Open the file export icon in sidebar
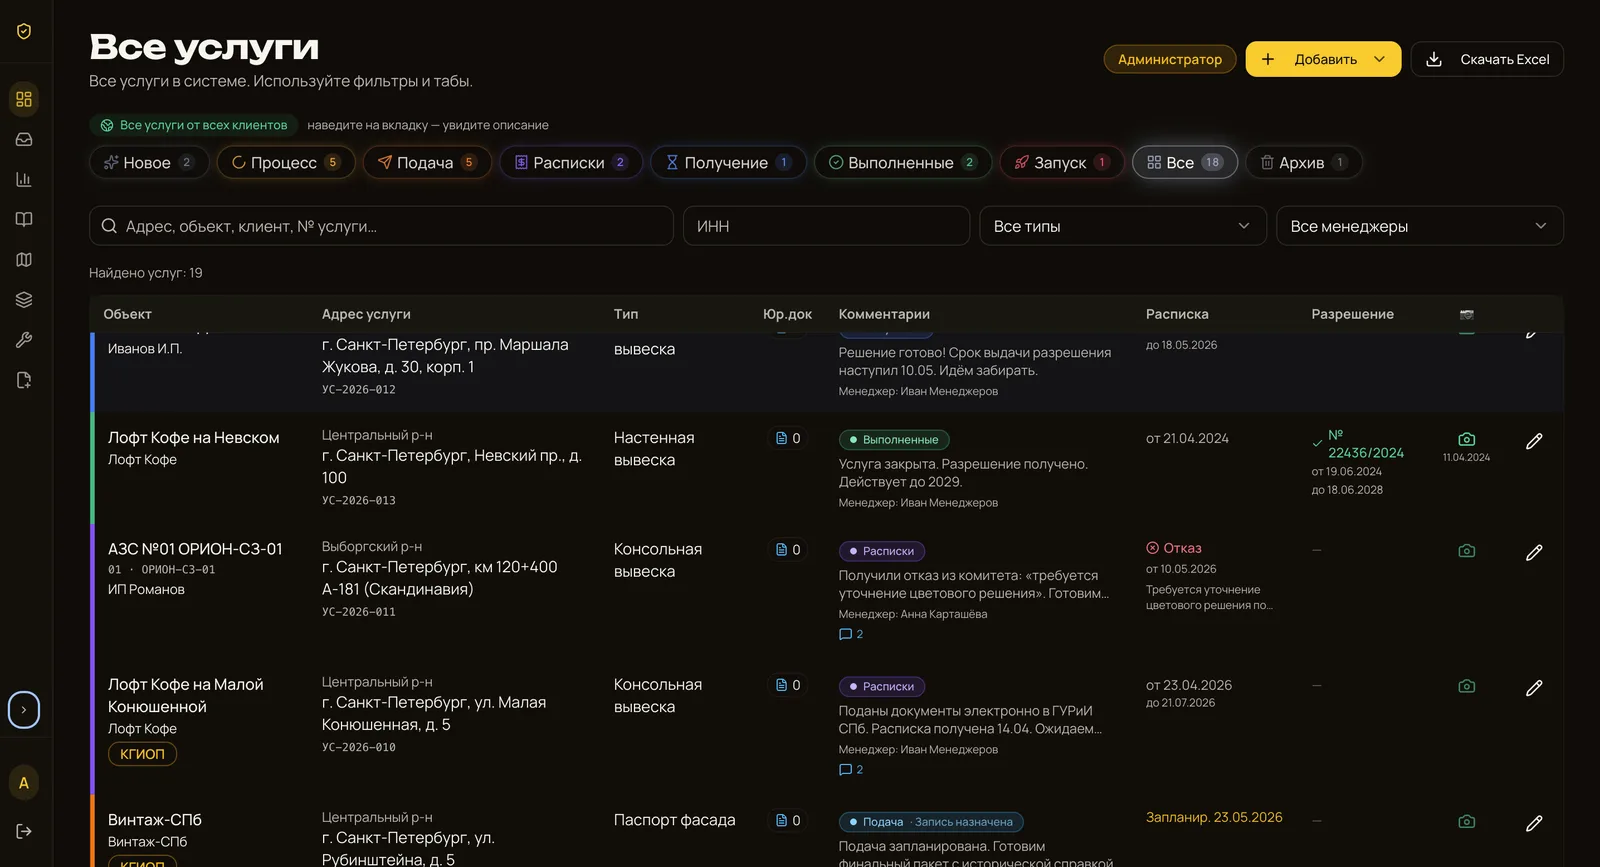Screen dimensions: 1600x867 pyautogui.click(x=24, y=380)
